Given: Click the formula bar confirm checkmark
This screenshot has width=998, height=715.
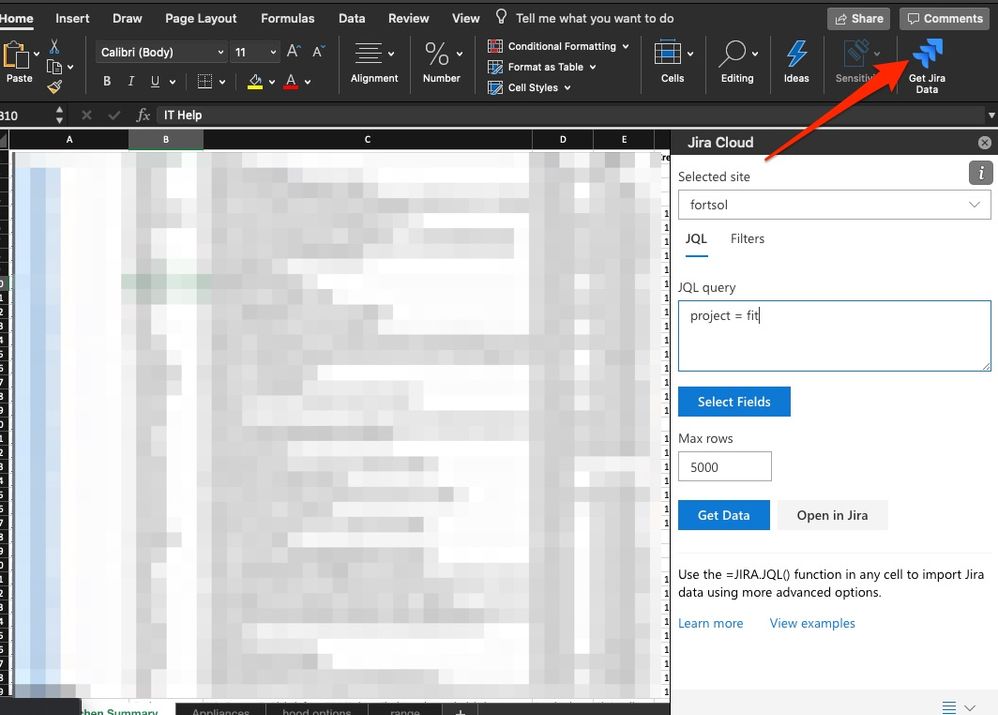Looking at the screenshot, I should click(114, 115).
